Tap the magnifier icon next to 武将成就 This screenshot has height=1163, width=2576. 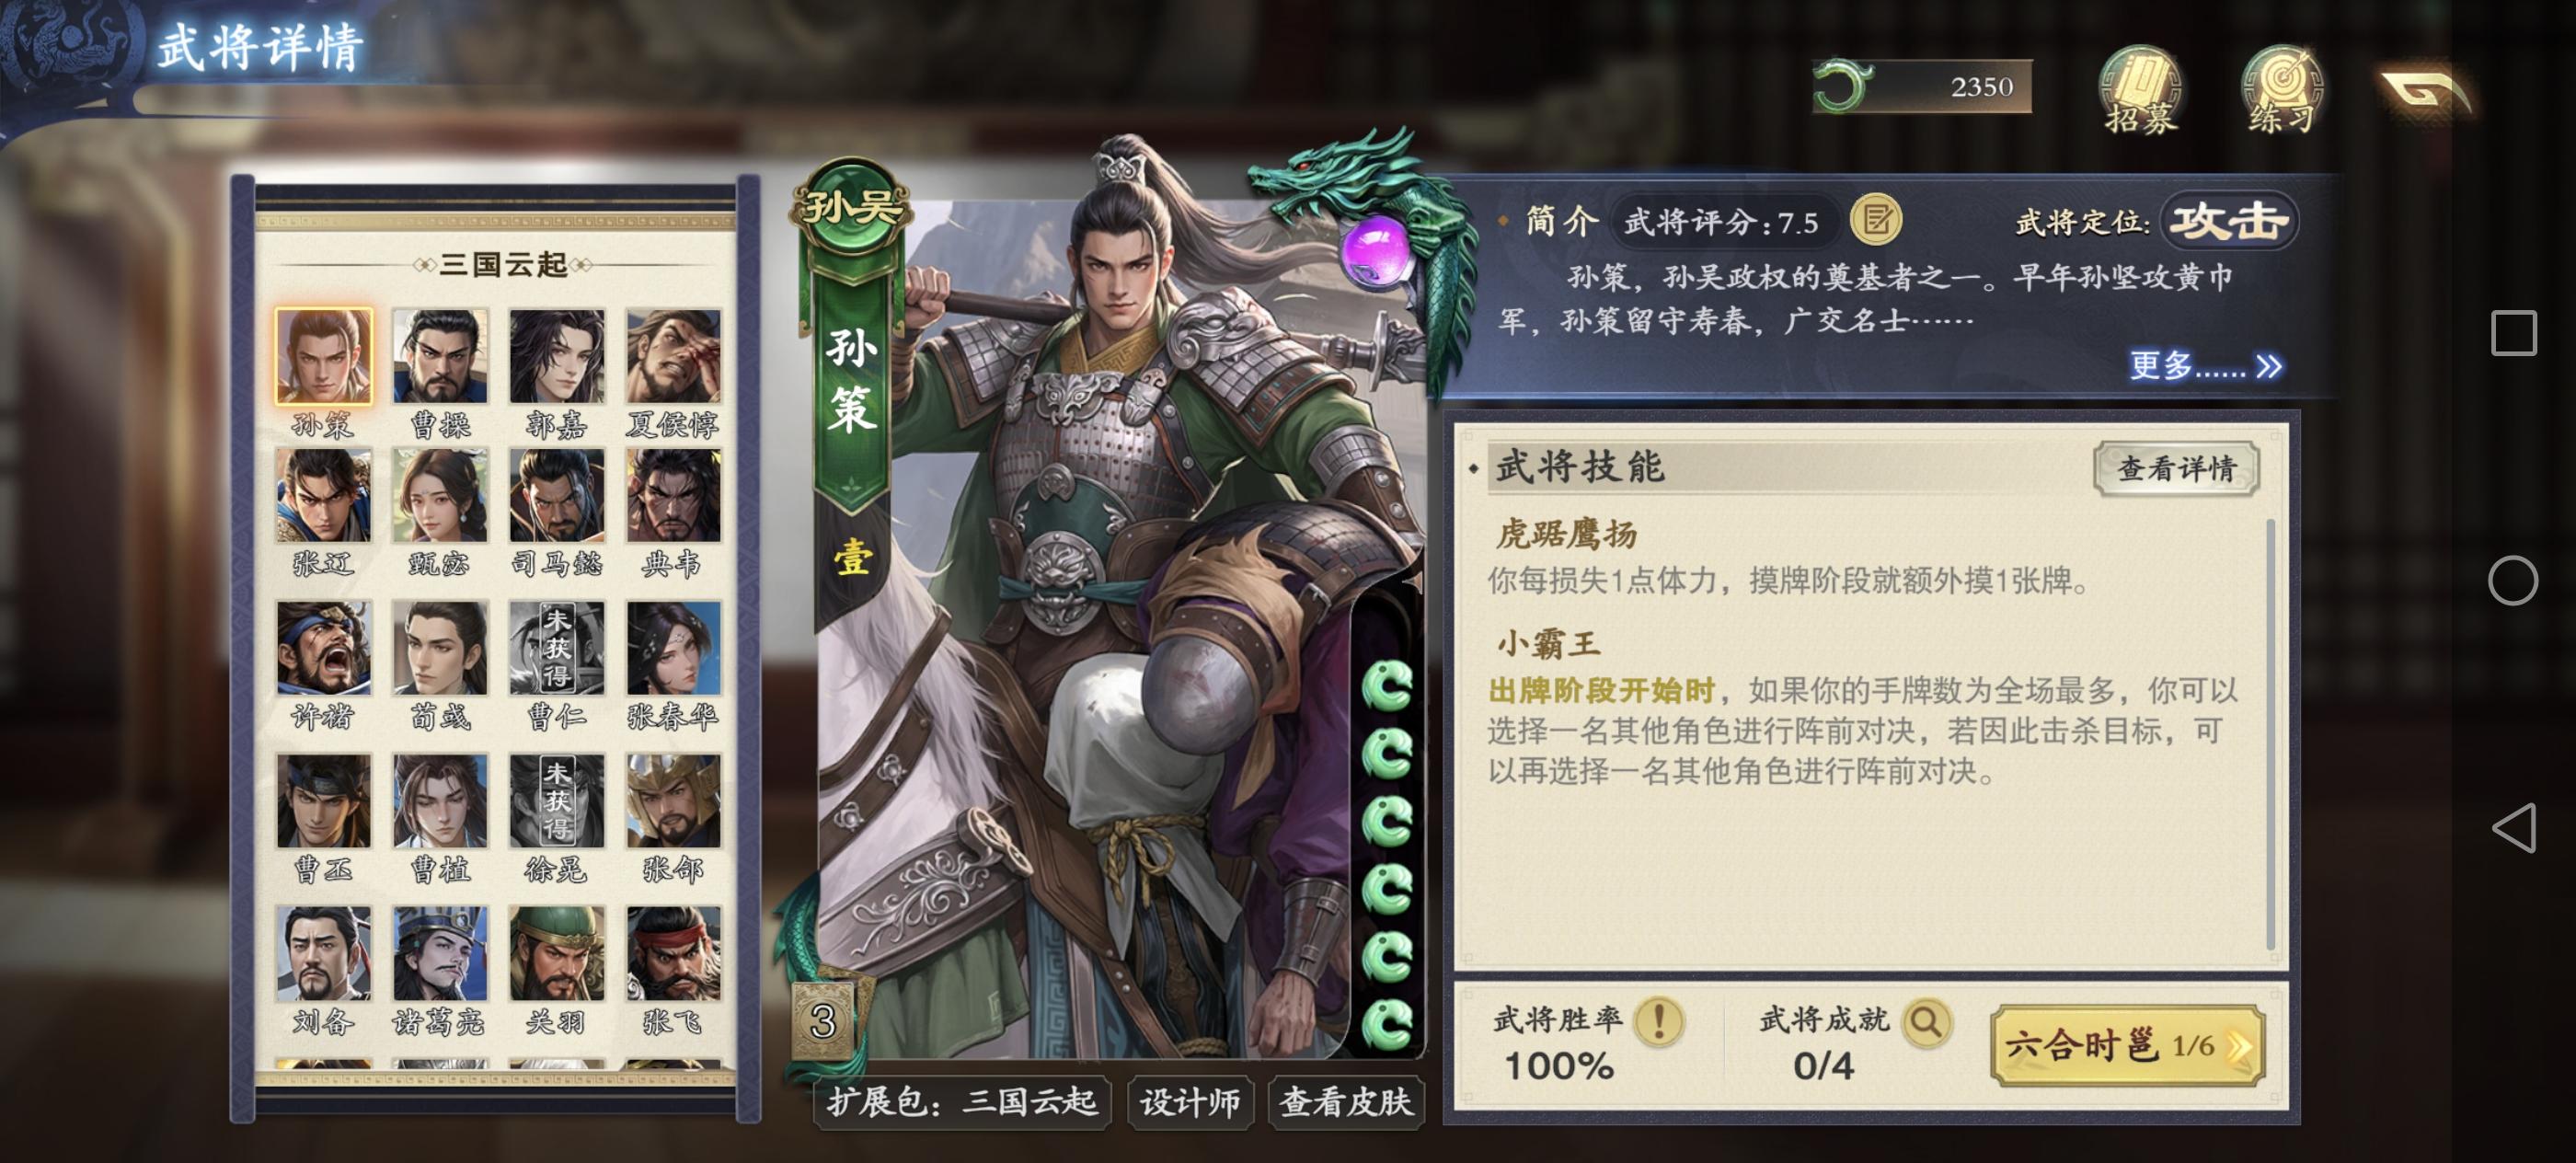[x=1925, y=1021]
